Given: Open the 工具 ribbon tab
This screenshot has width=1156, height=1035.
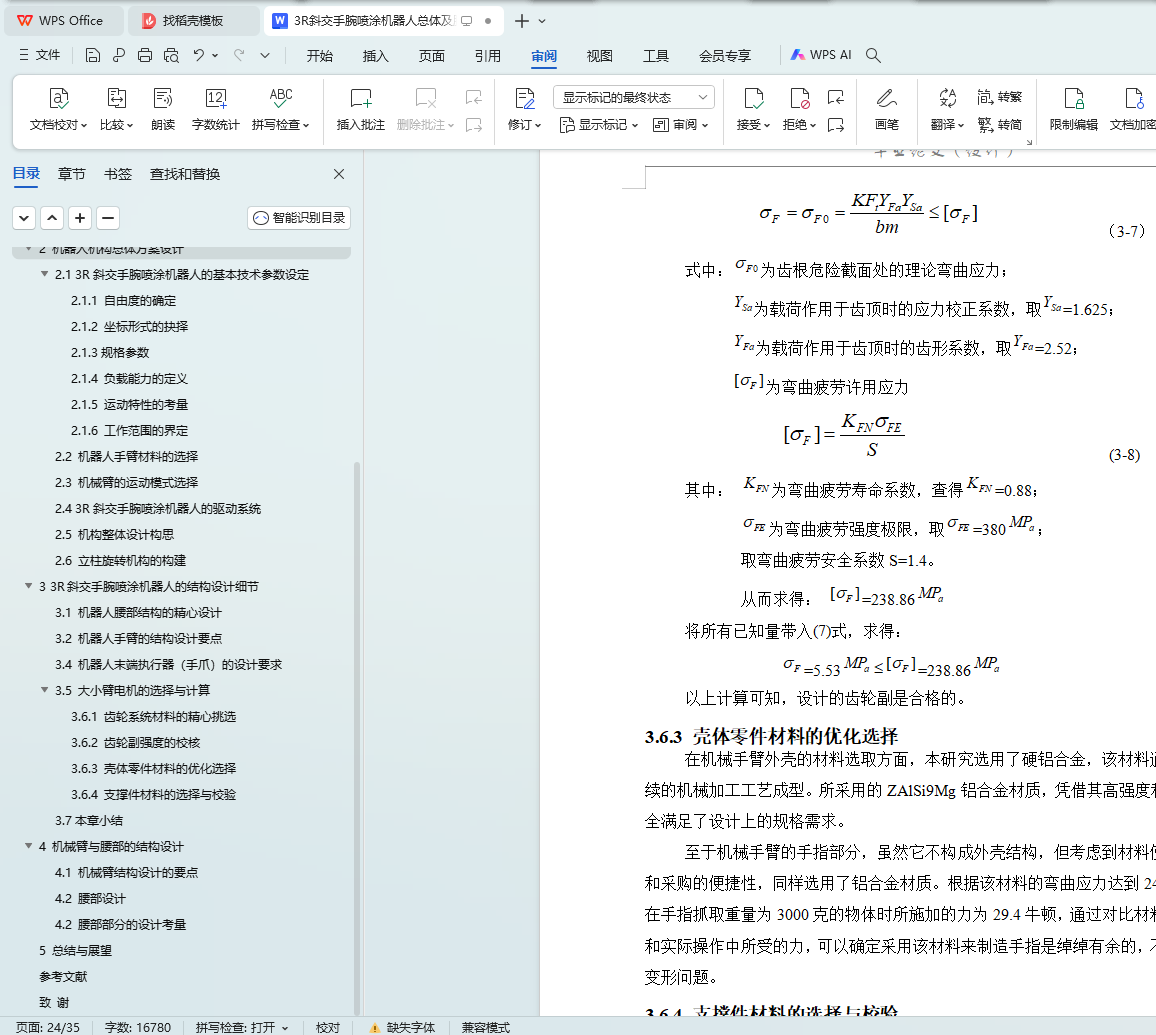Looking at the screenshot, I should pos(655,56).
